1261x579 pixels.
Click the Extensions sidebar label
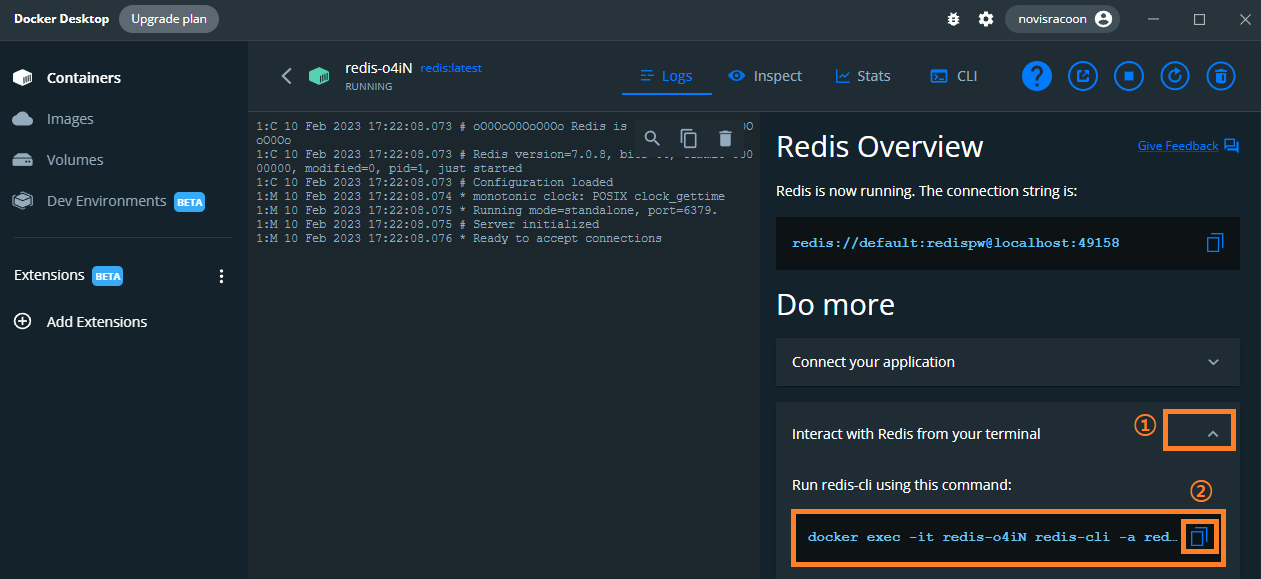49,275
